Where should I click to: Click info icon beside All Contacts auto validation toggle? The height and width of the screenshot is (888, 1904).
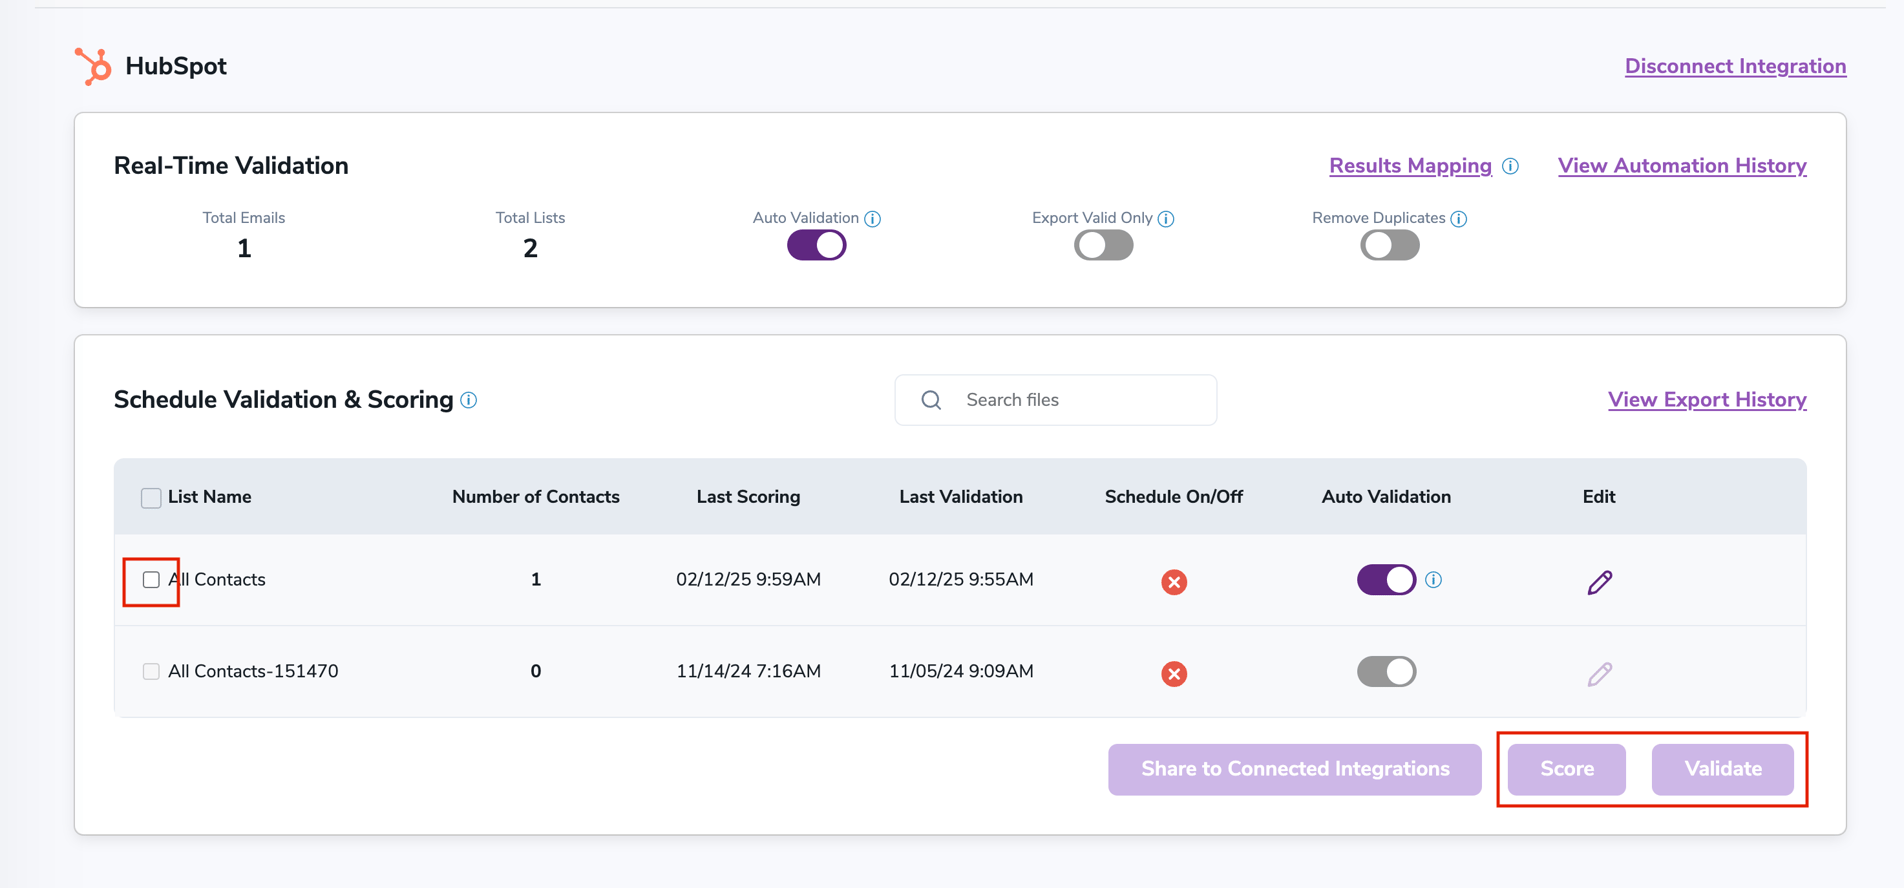(1433, 580)
